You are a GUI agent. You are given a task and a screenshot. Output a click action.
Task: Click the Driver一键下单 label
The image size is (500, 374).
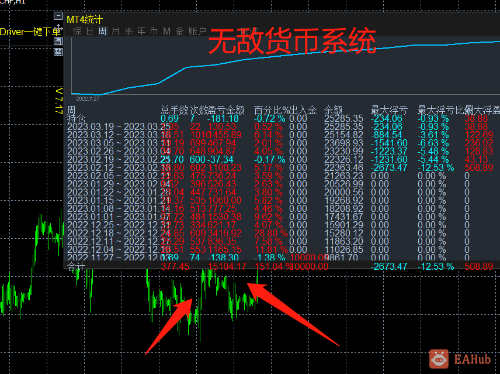click(x=31, y=32)
